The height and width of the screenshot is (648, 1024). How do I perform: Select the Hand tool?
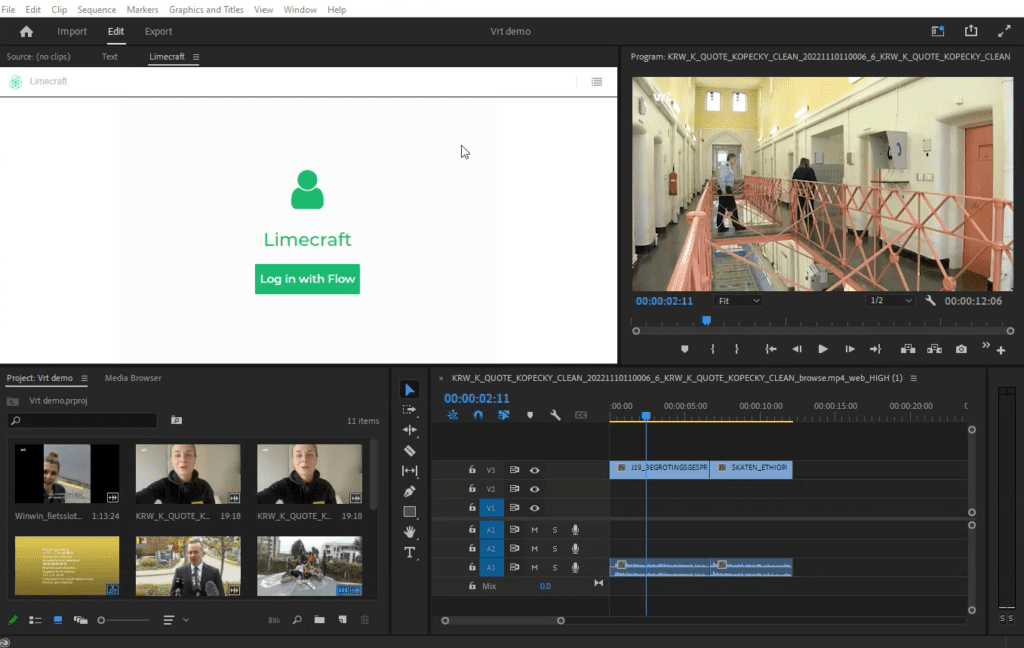coord(409,532)
